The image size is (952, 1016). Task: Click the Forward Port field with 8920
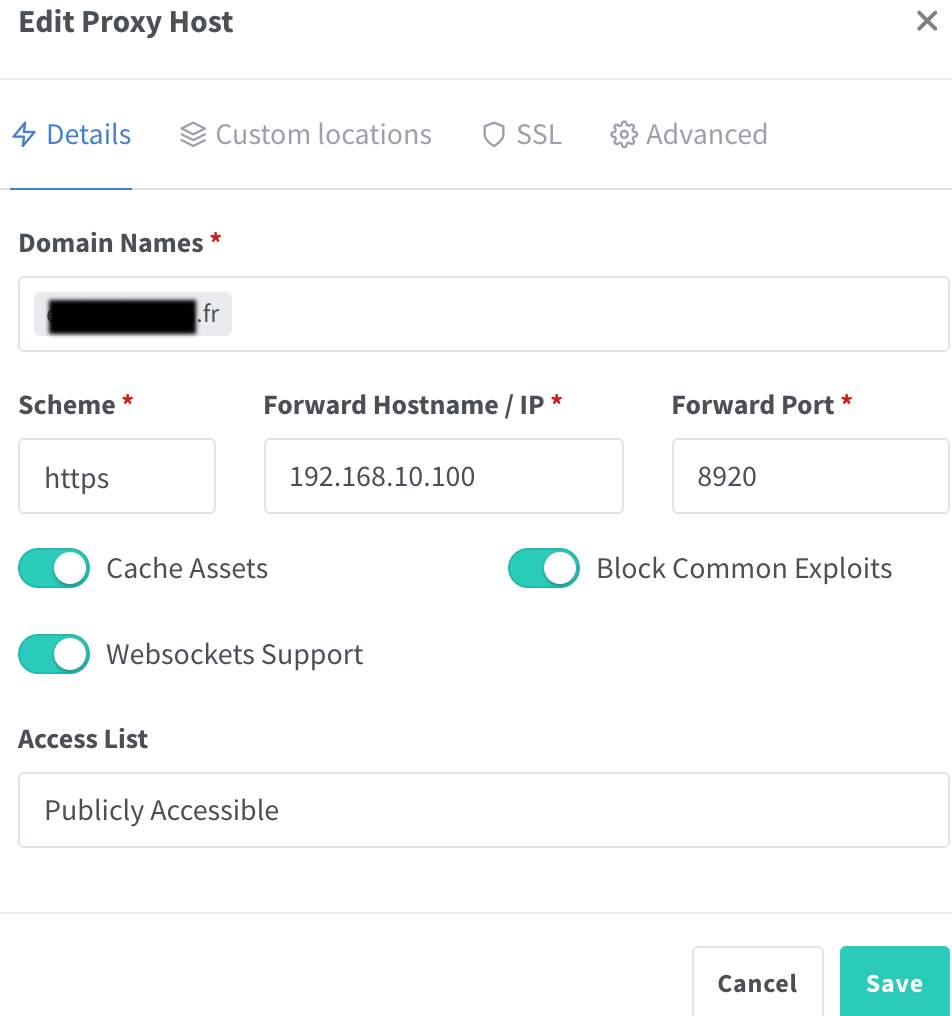(x=809, y=477)
